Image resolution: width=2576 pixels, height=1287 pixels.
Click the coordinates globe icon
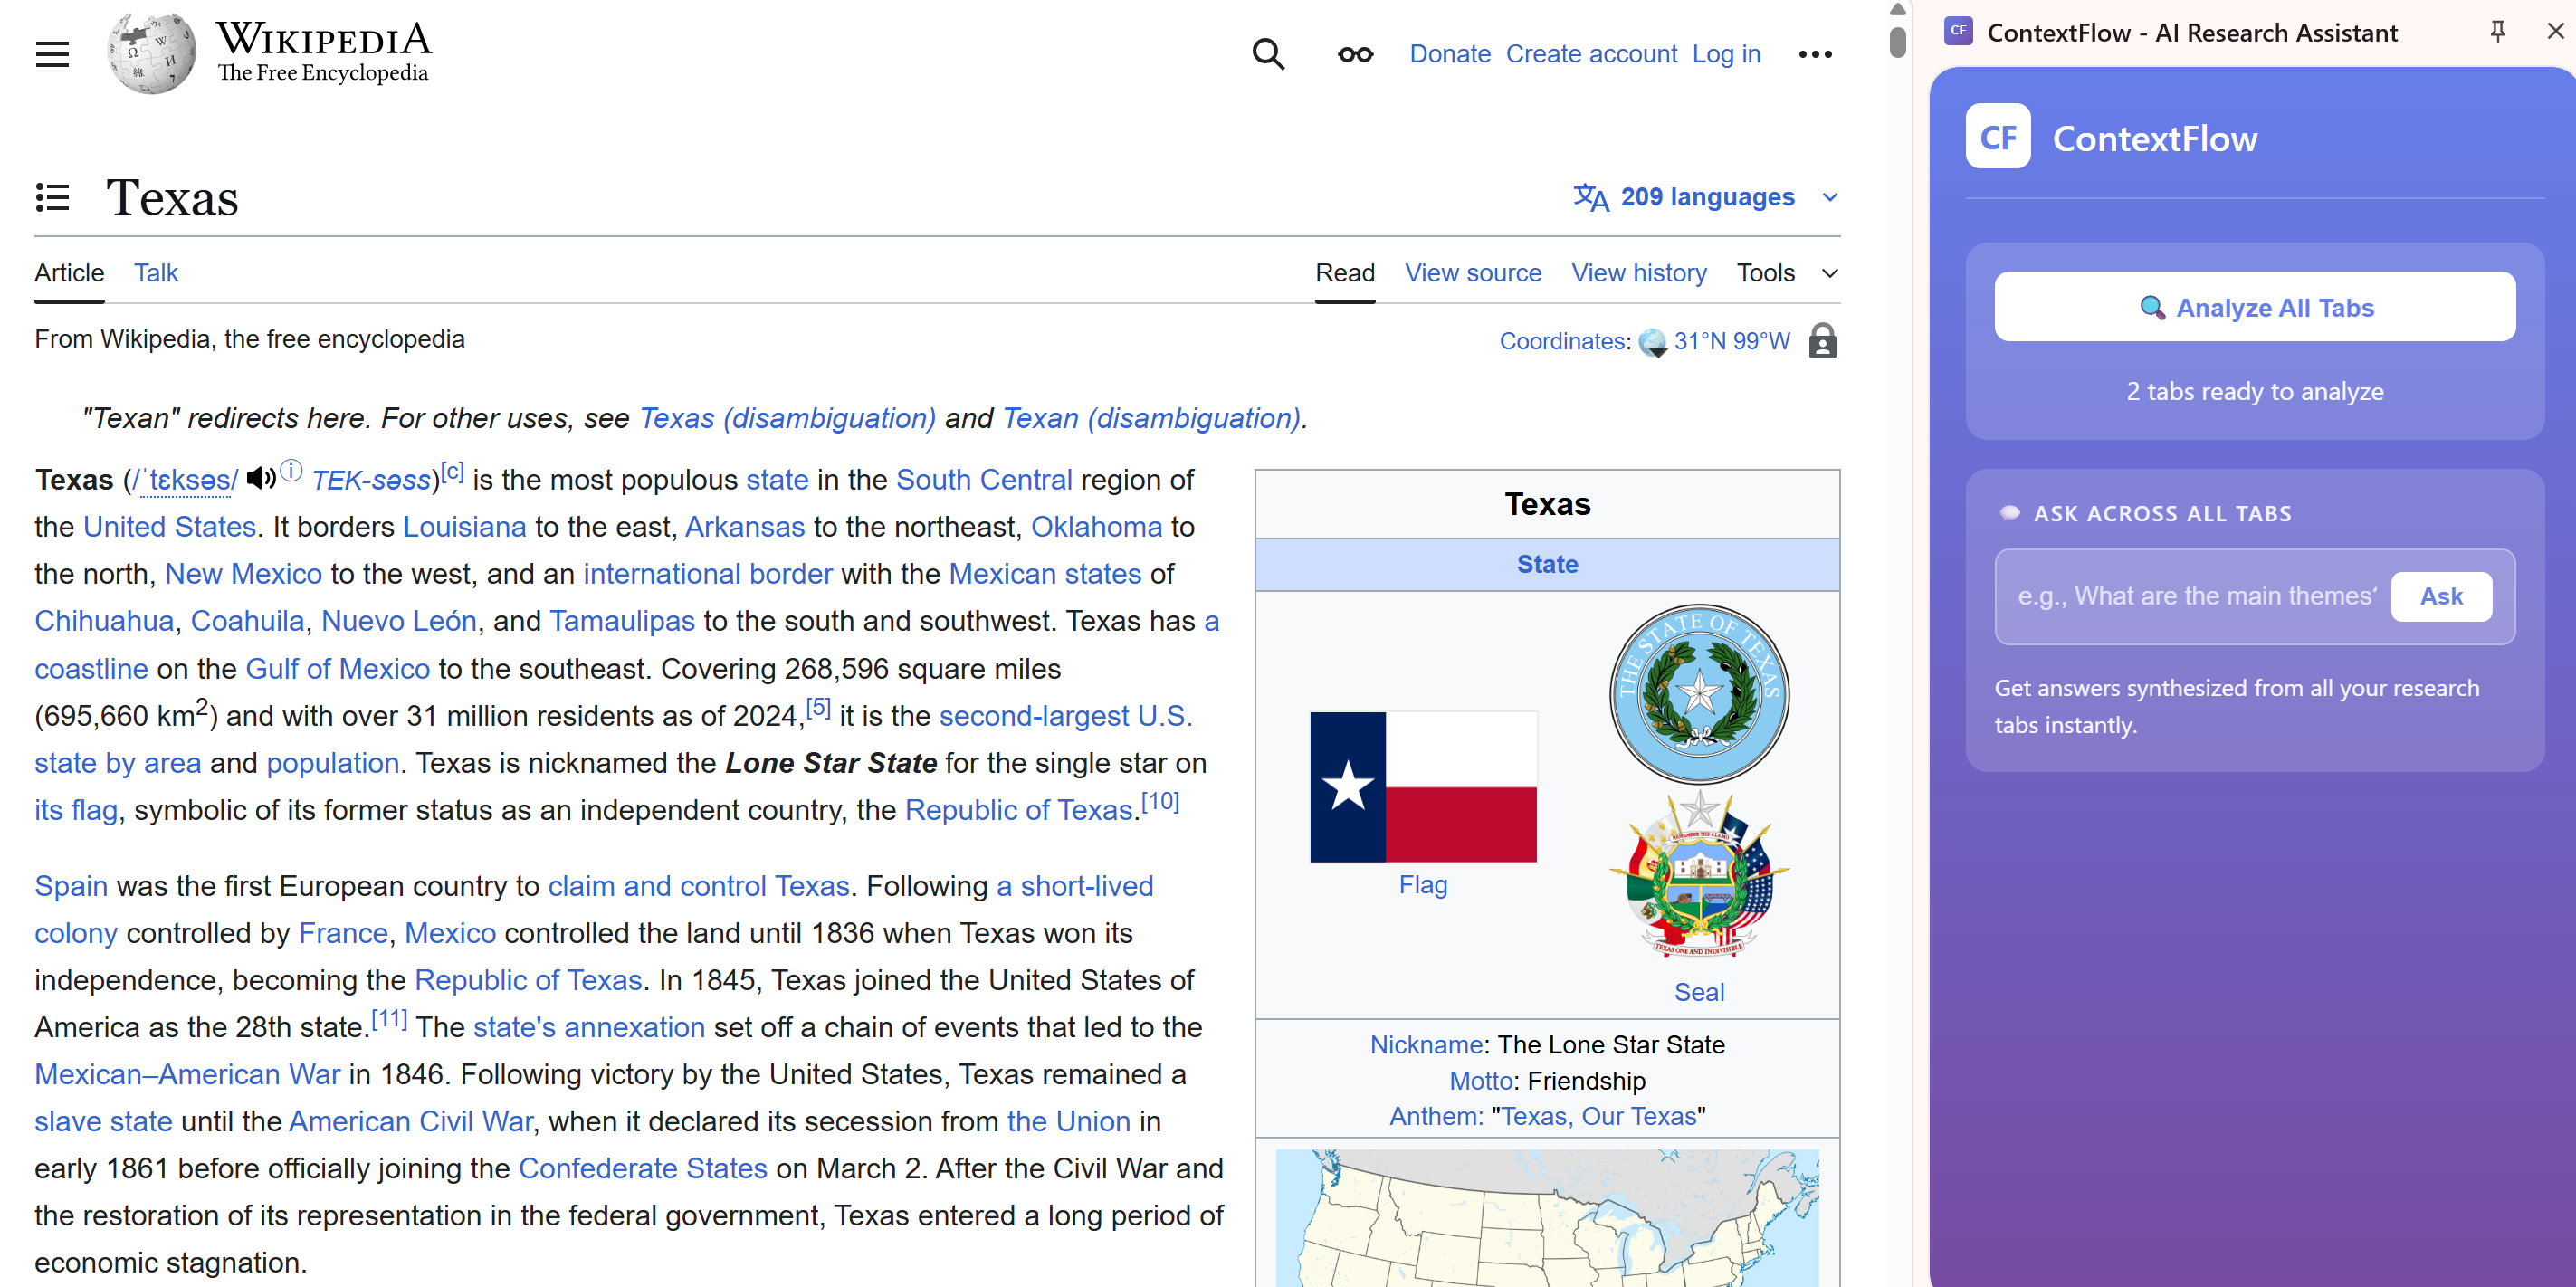point(1652,342)
